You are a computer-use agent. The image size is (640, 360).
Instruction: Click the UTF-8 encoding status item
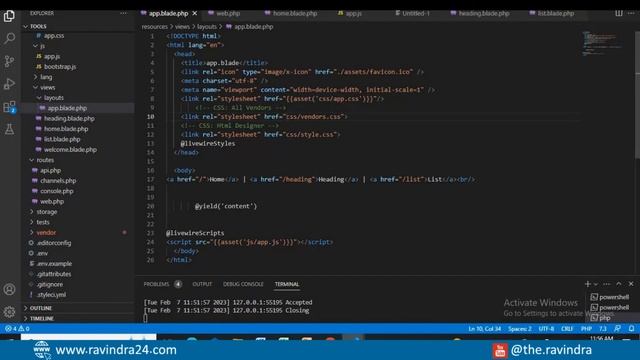[546, 329]
